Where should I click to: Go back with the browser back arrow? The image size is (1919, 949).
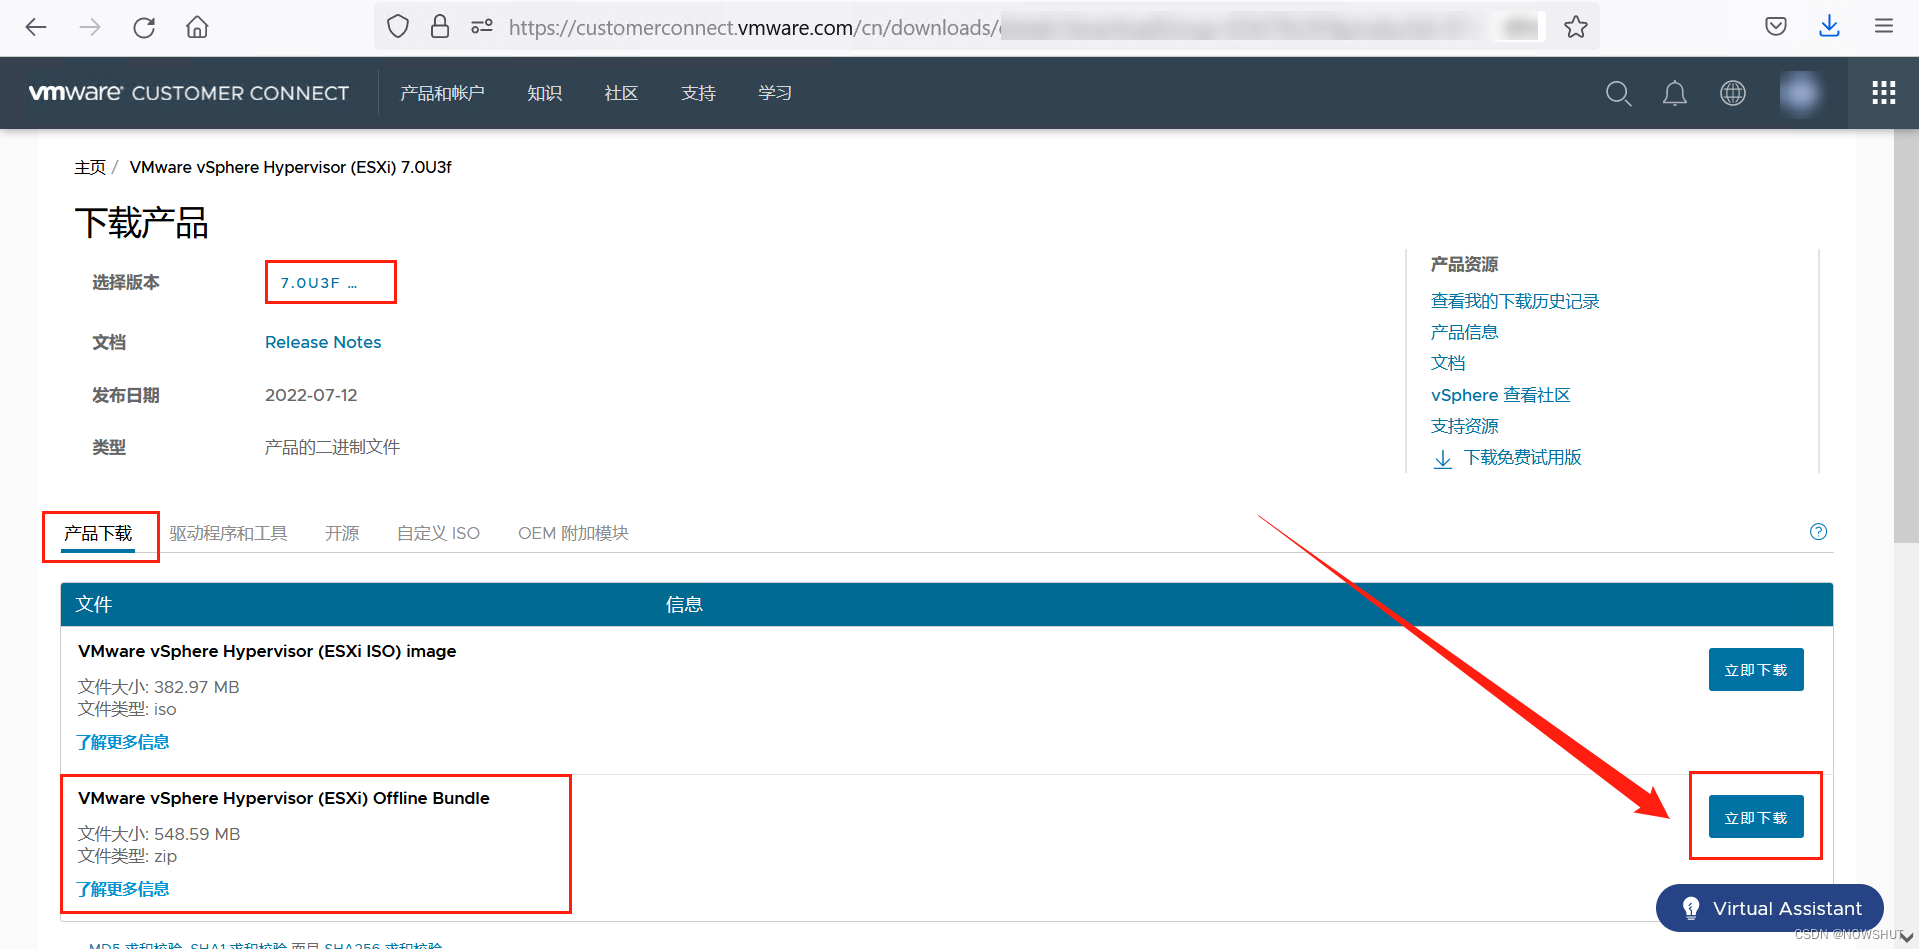tap(36, 27)
